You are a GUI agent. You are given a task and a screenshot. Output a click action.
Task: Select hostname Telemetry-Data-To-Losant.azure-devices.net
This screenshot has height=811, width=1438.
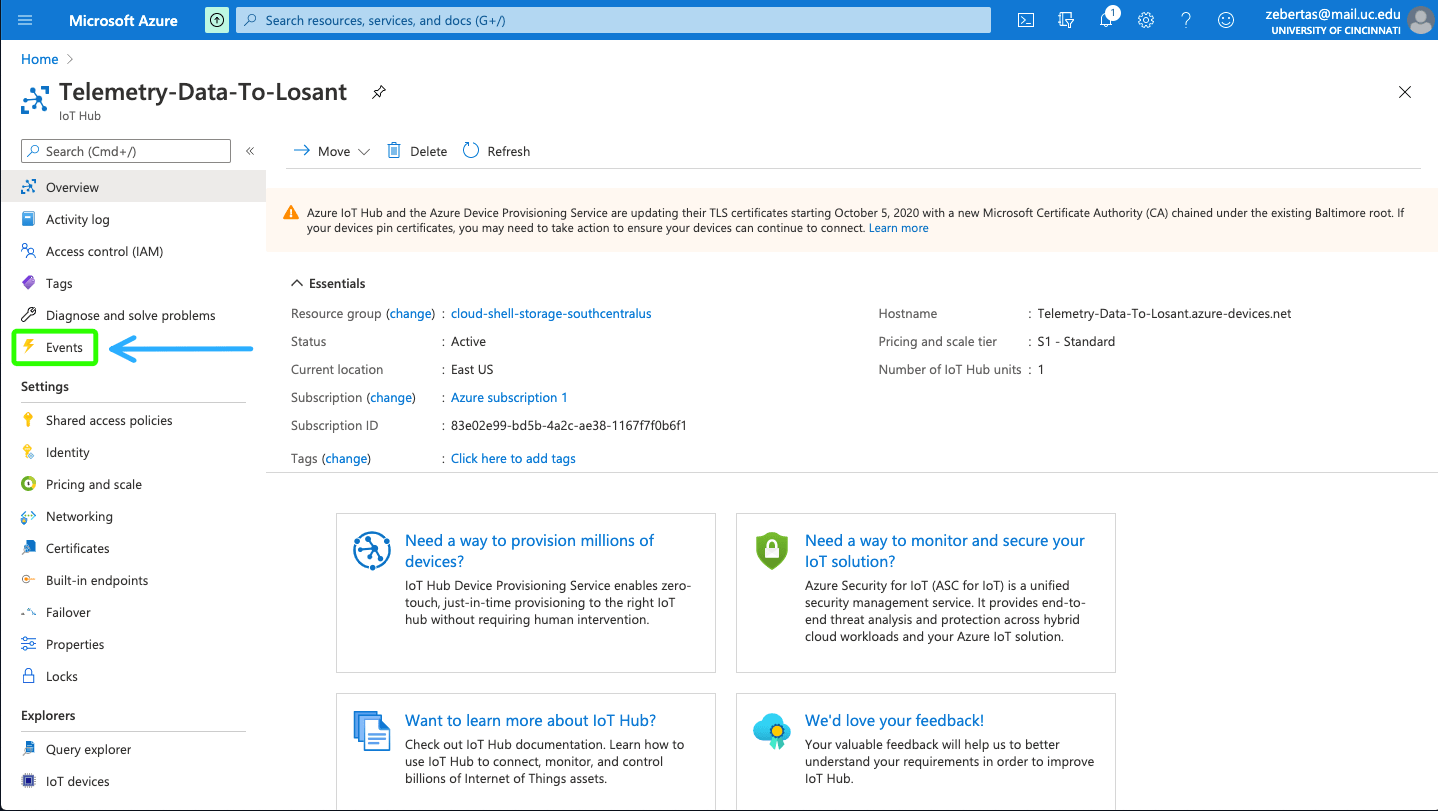coord(1164,313)
